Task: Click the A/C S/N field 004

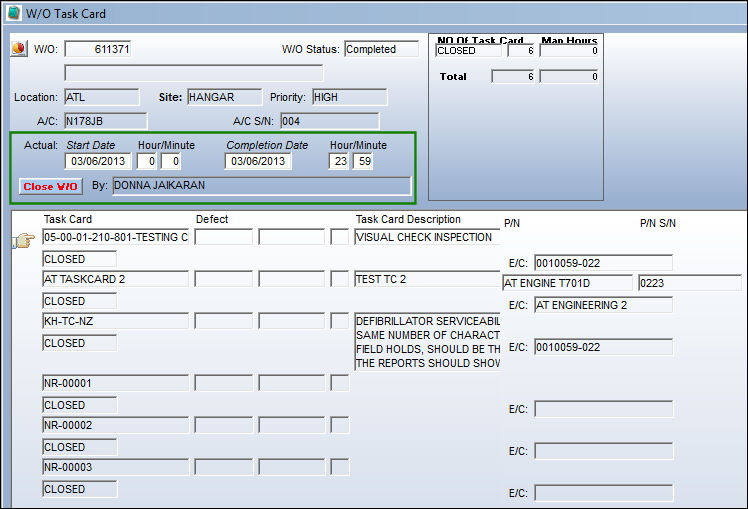Action: (330, 121)
